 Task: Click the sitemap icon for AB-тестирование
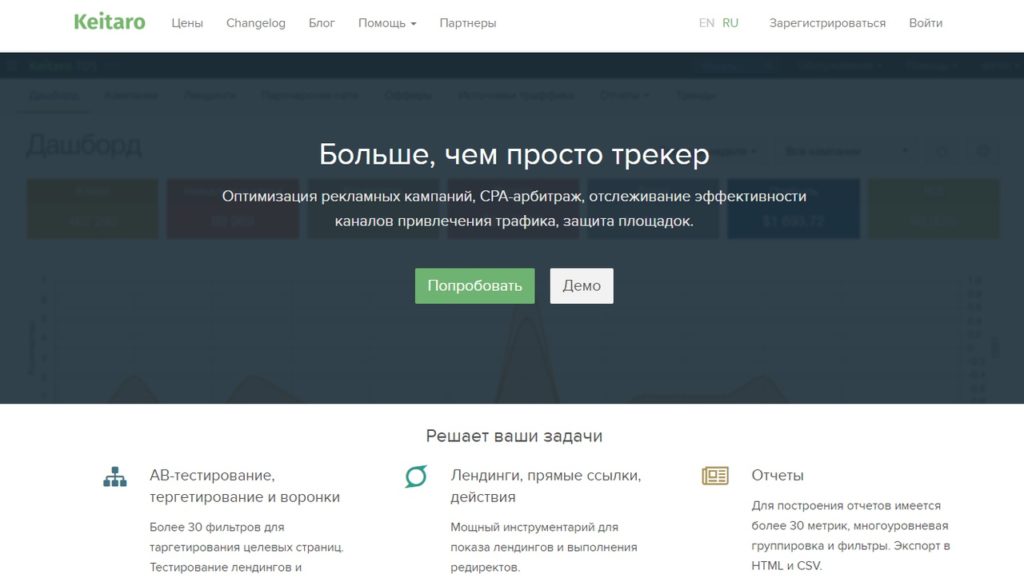(115, 477)
